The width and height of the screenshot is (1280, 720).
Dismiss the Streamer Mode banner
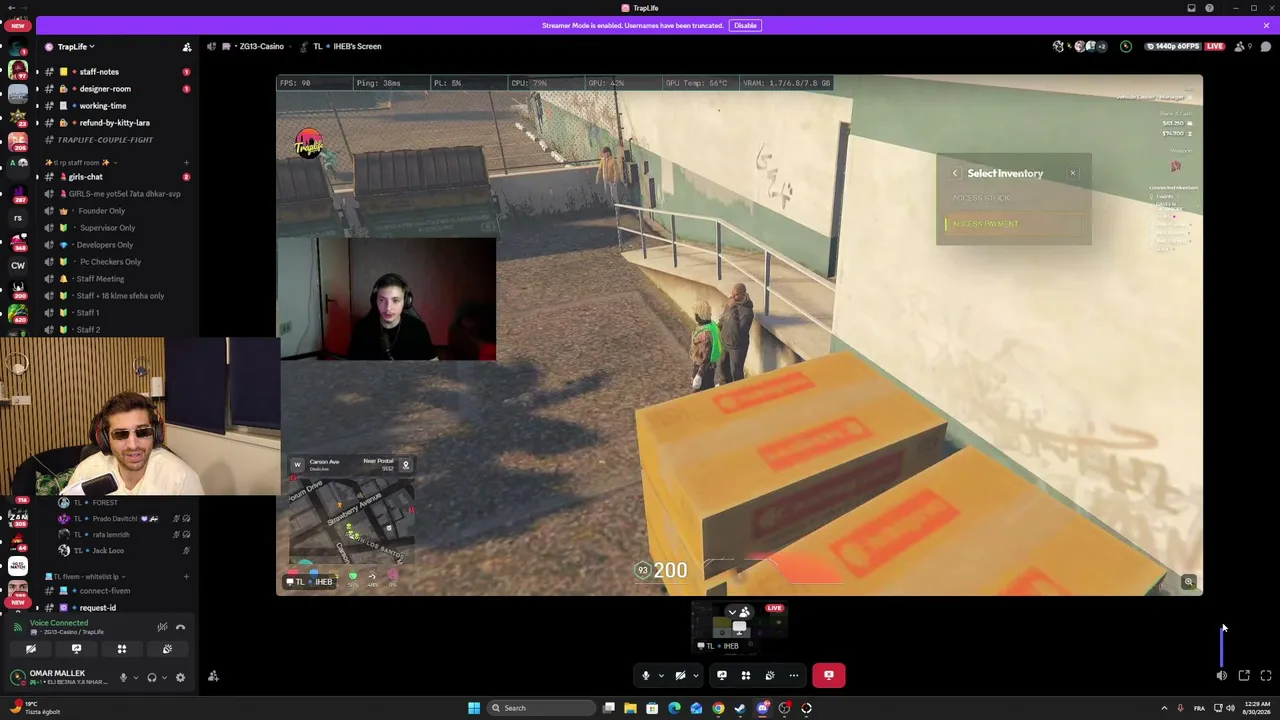pyautogui.click(x=1266, y=25)
